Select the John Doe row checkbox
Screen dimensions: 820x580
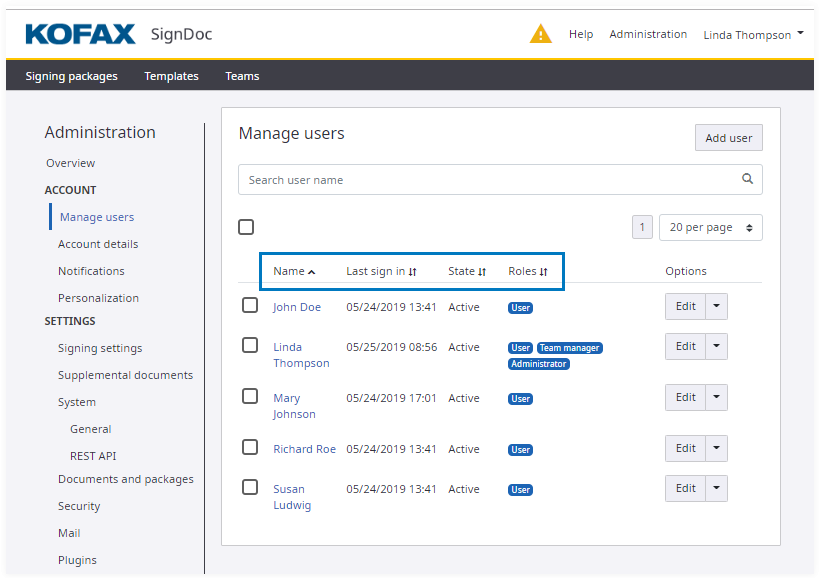point(250,305)
